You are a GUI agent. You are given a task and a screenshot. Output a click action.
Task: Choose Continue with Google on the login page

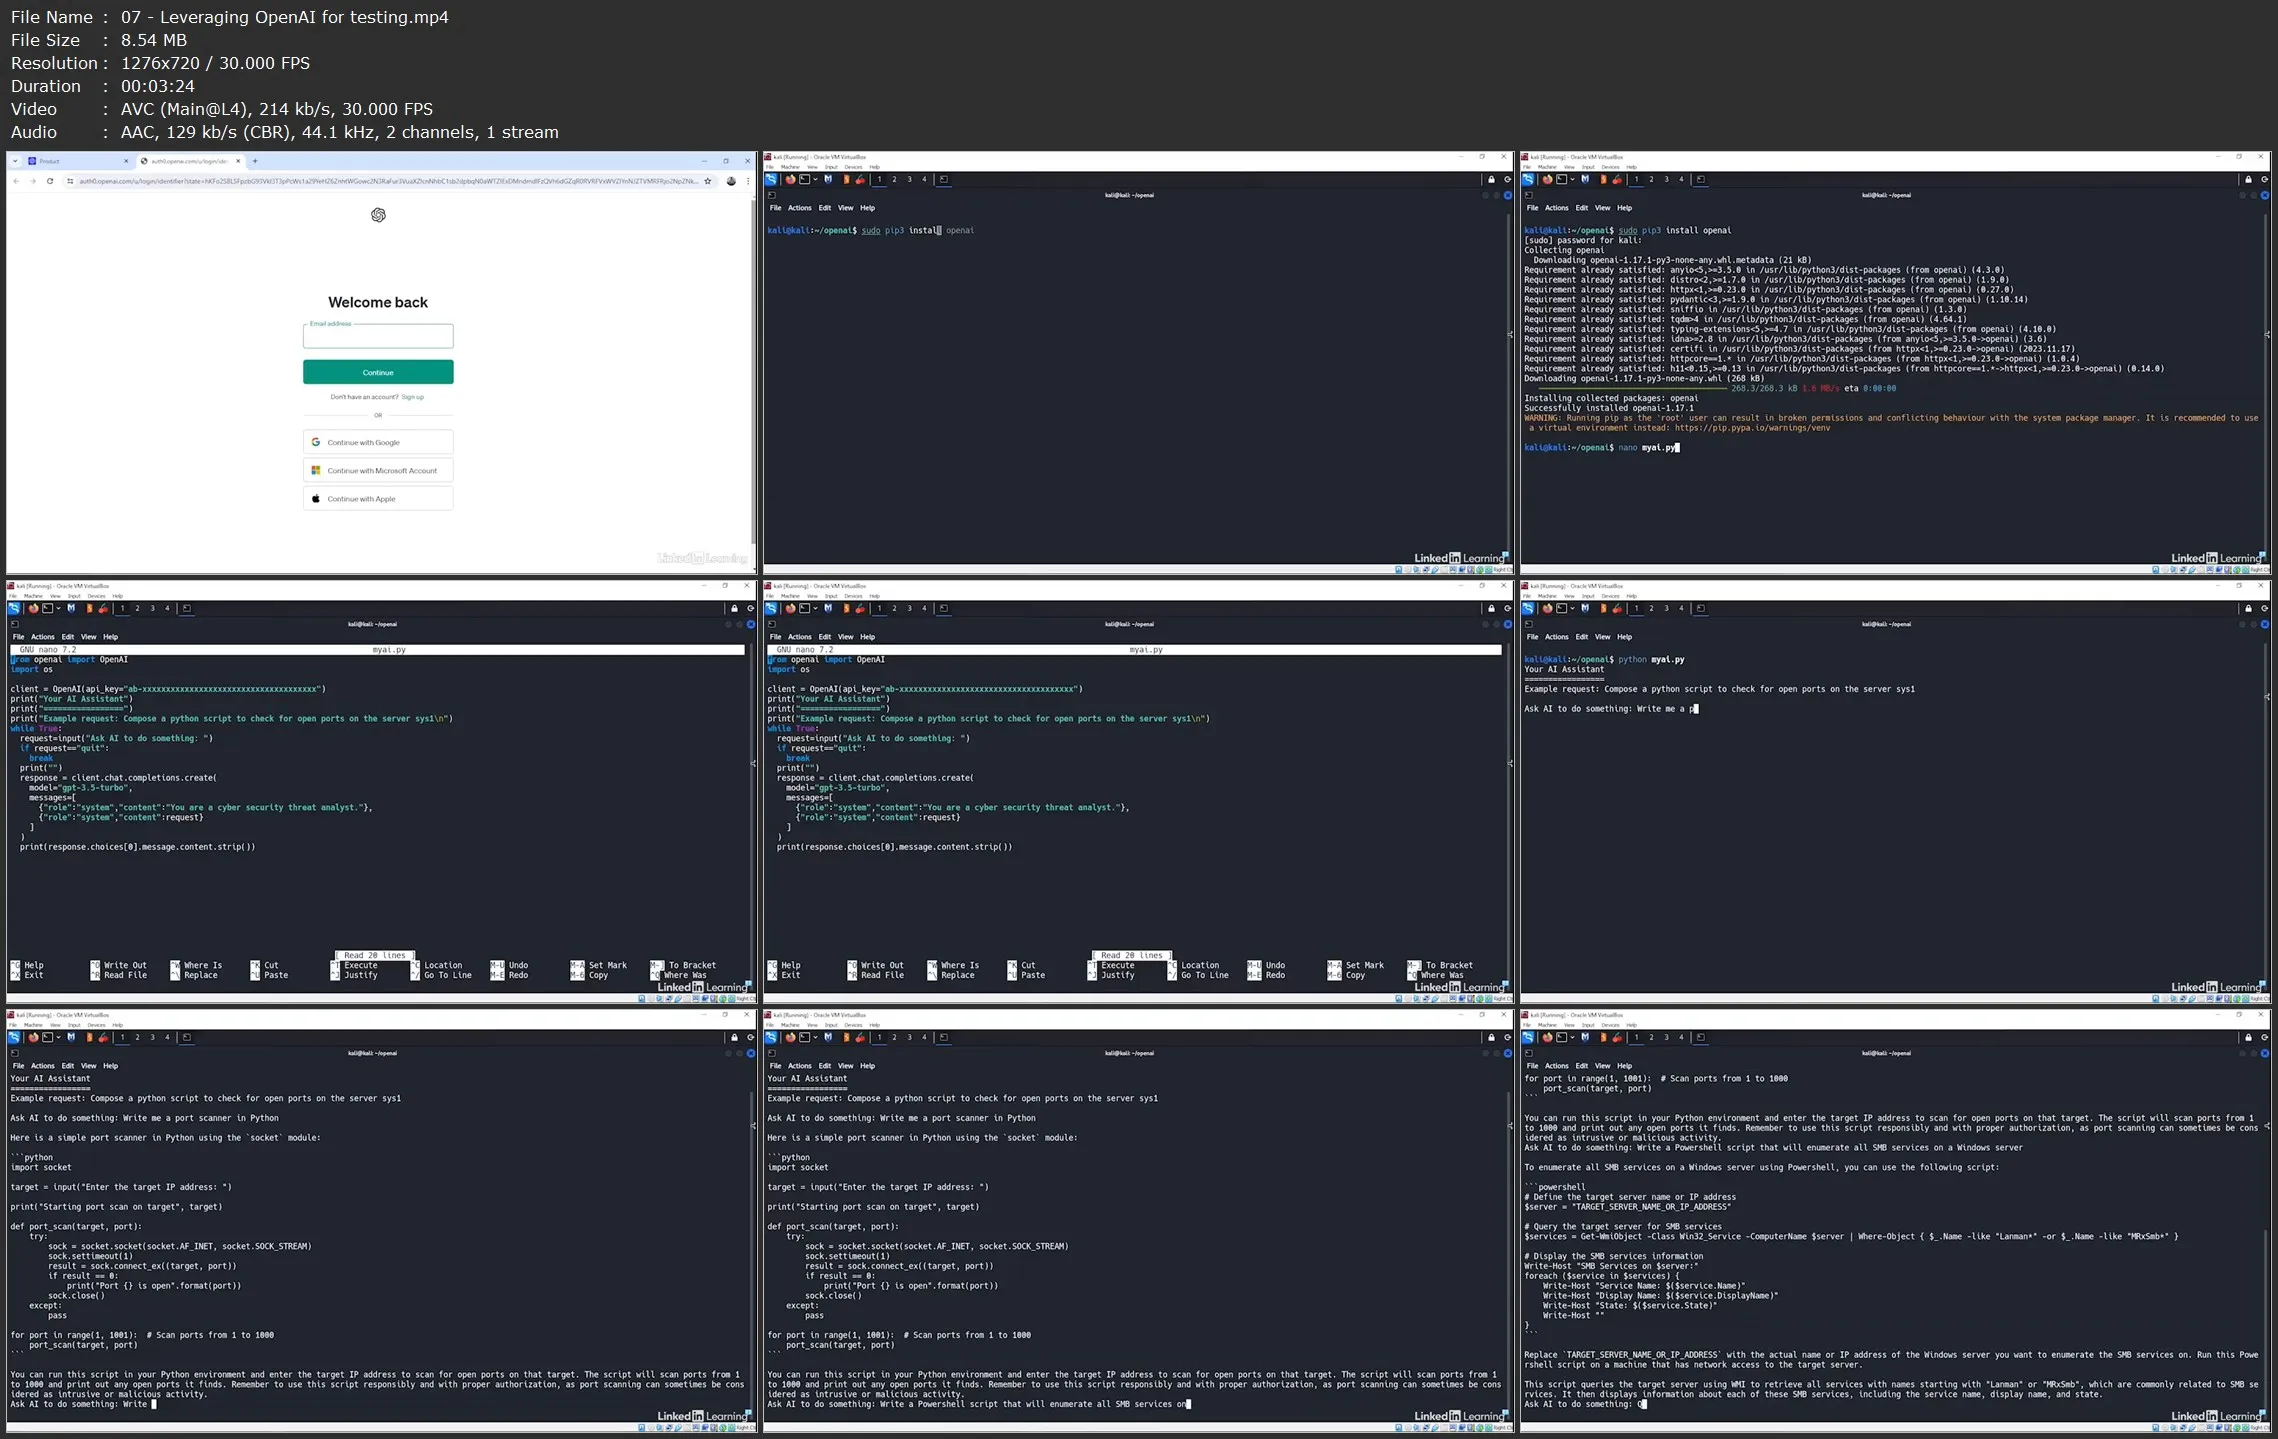pyautogui.click(x=378, y=442)
